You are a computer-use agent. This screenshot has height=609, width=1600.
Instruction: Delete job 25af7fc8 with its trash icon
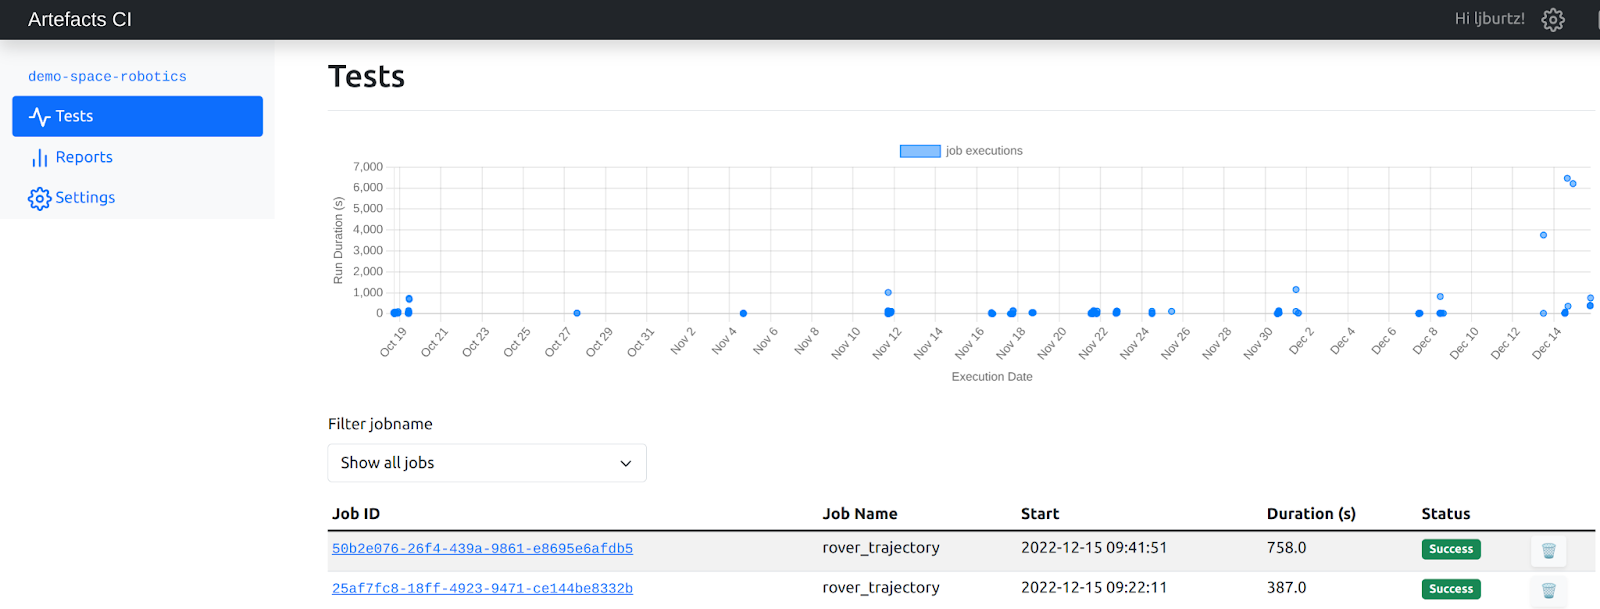(x=1548, y=590)
